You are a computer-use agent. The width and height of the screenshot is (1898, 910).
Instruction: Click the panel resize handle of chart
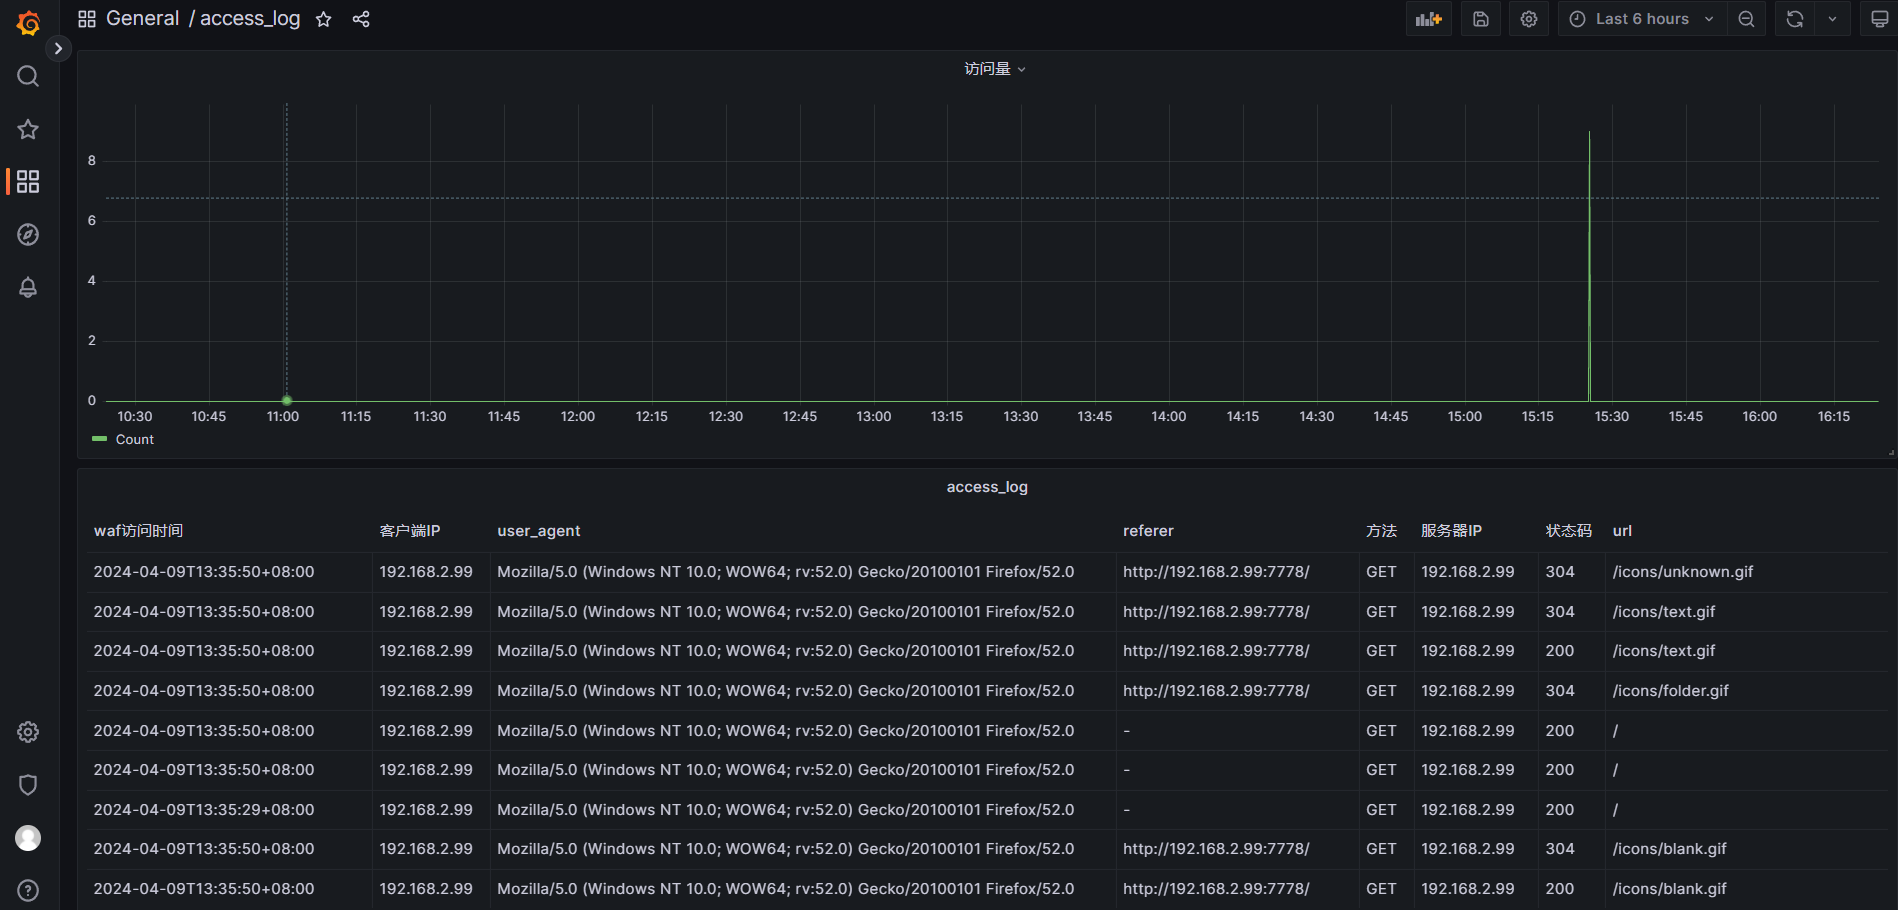click(1890, 453)
